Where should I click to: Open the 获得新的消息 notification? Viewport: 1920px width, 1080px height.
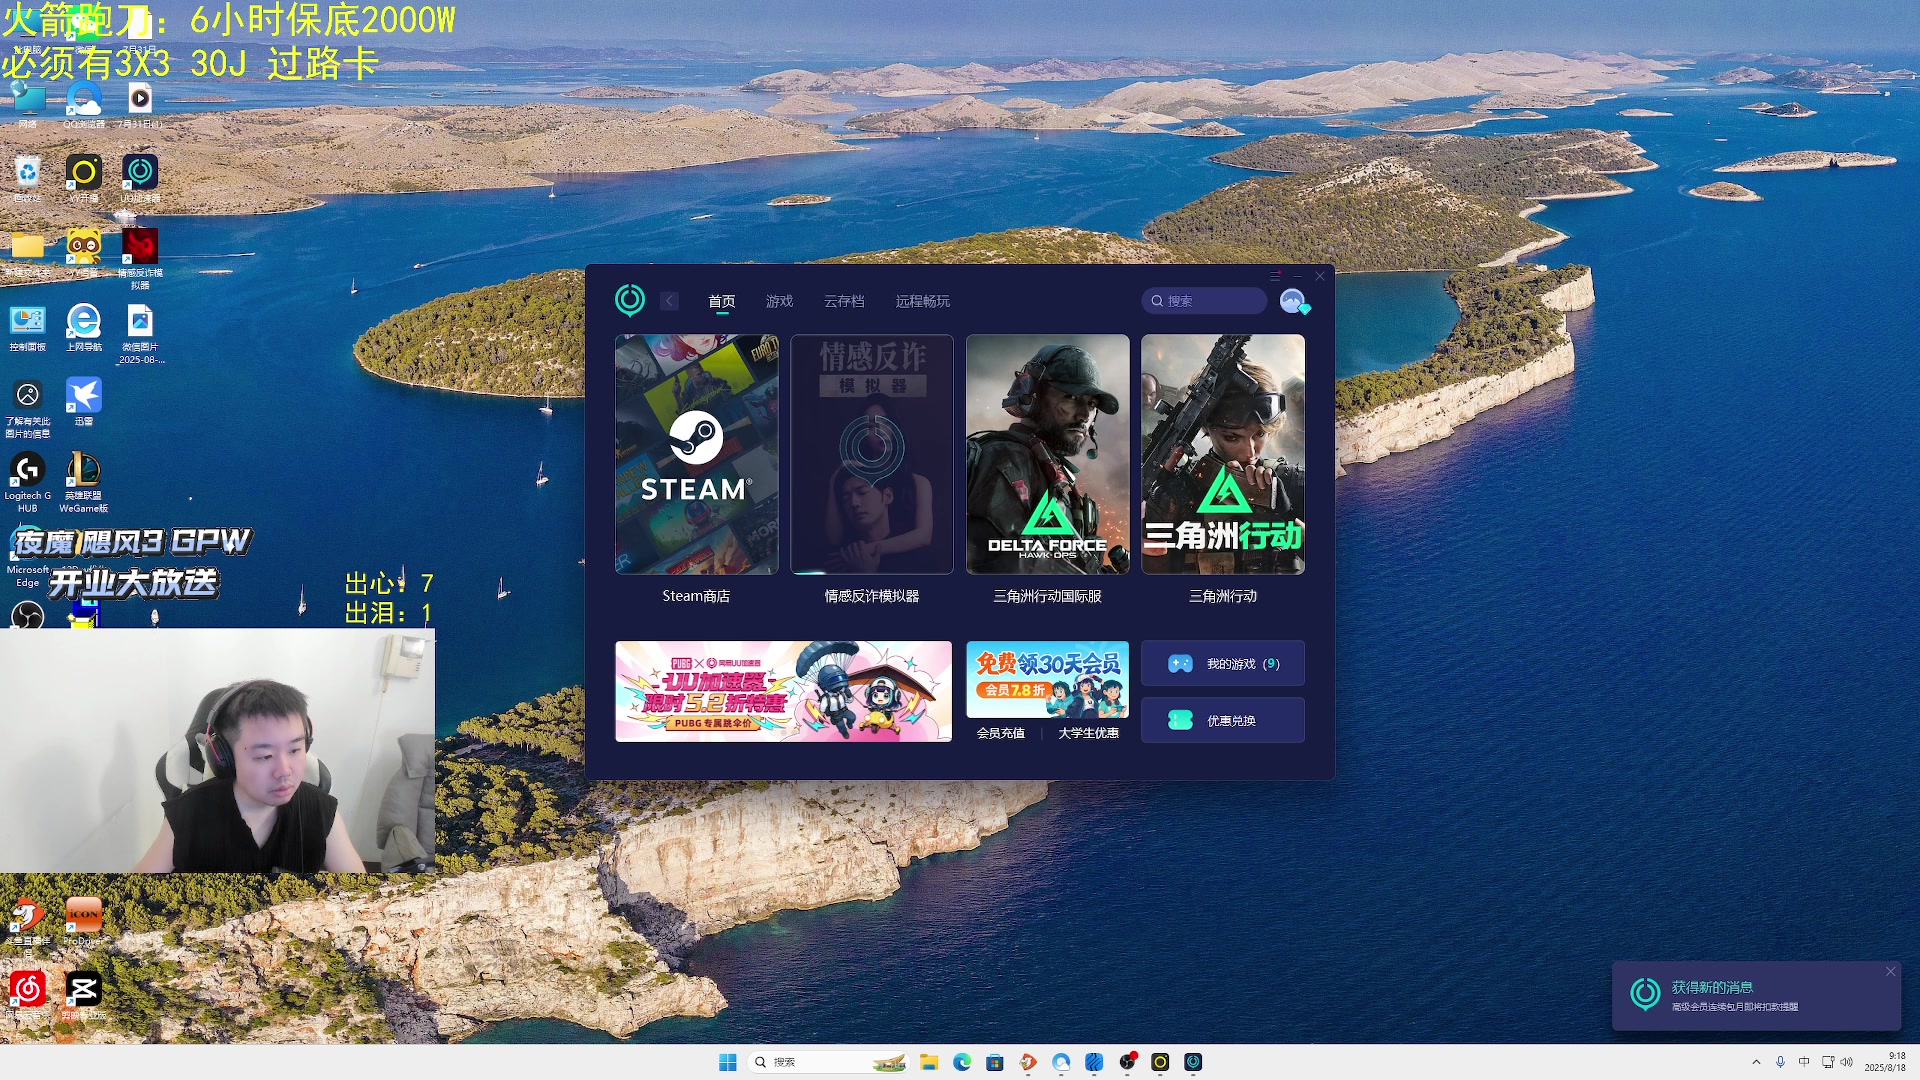pyautogui.click(x=1756, y=996)
